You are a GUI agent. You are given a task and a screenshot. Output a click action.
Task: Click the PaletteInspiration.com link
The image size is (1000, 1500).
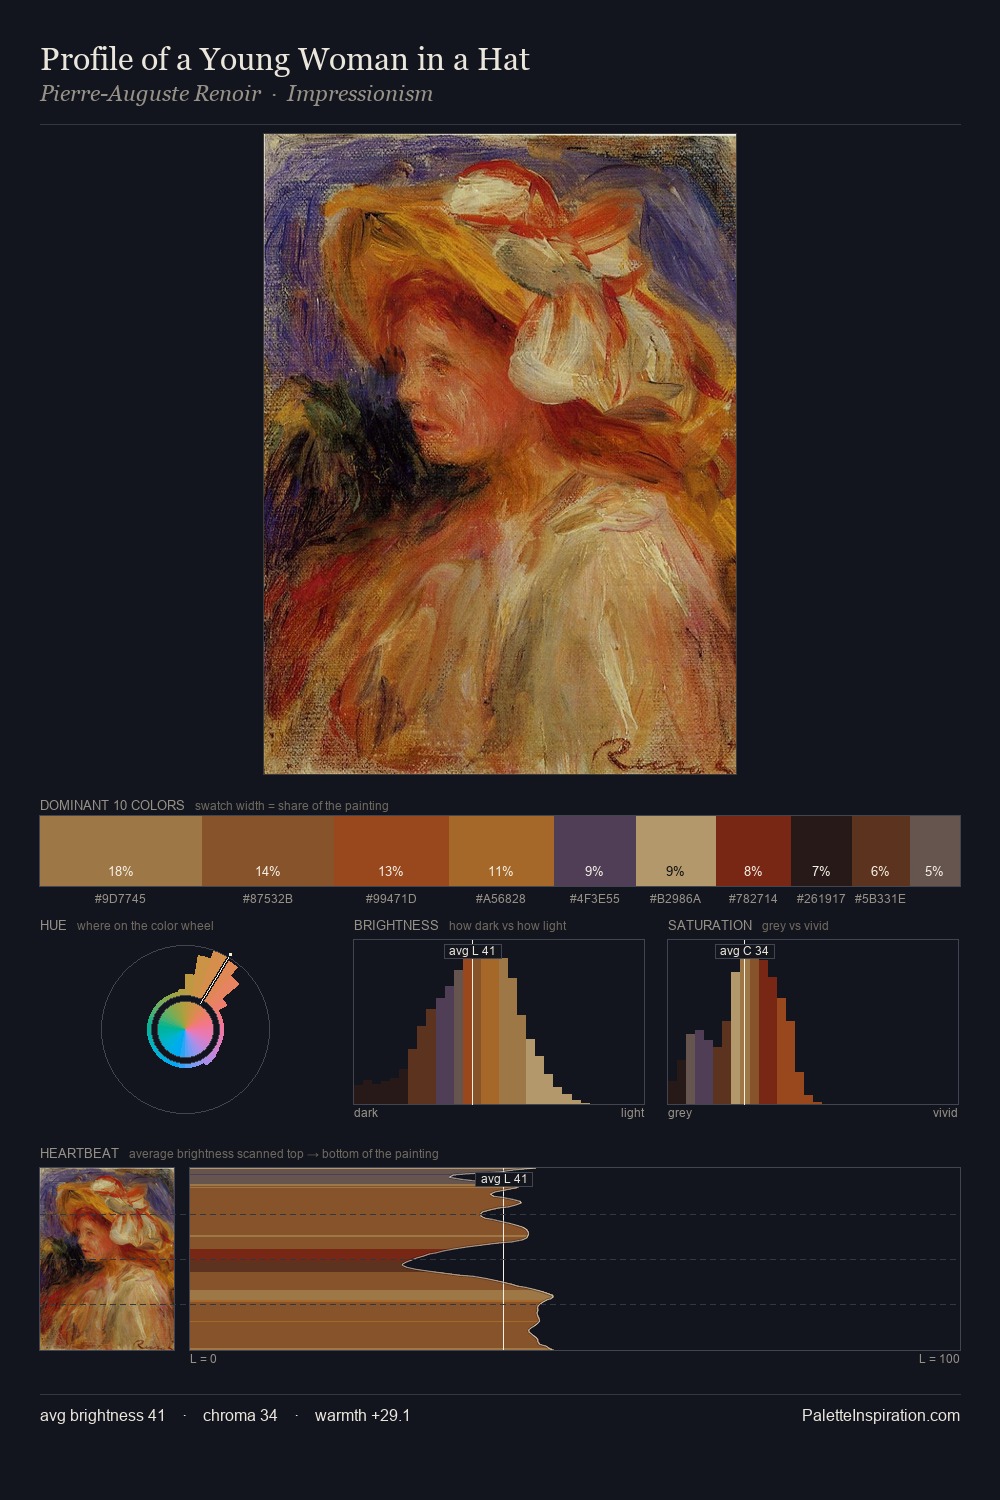(881, 1416)
